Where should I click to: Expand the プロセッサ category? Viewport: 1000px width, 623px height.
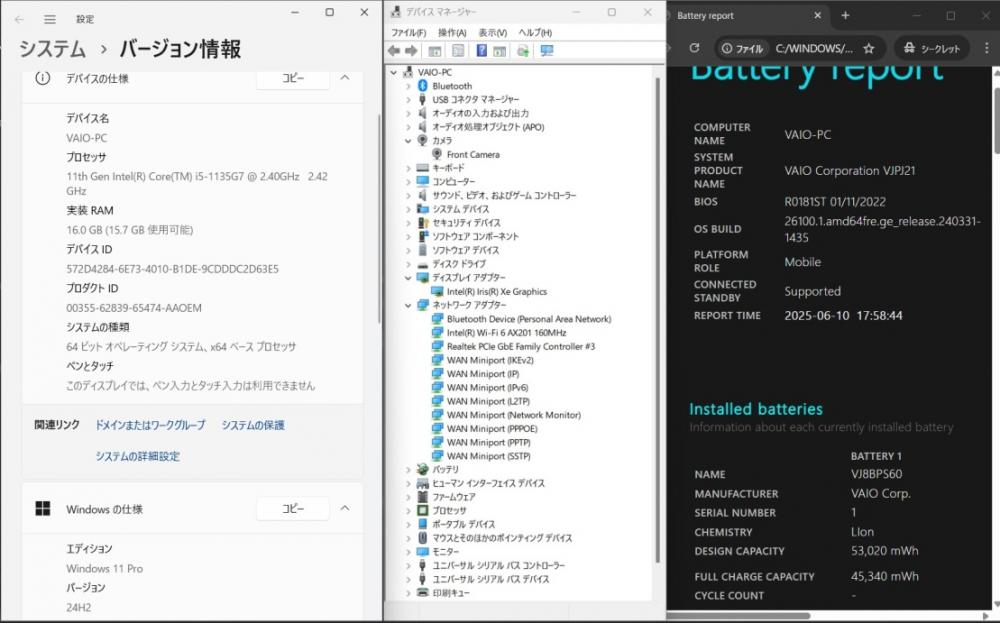[408, 511]
